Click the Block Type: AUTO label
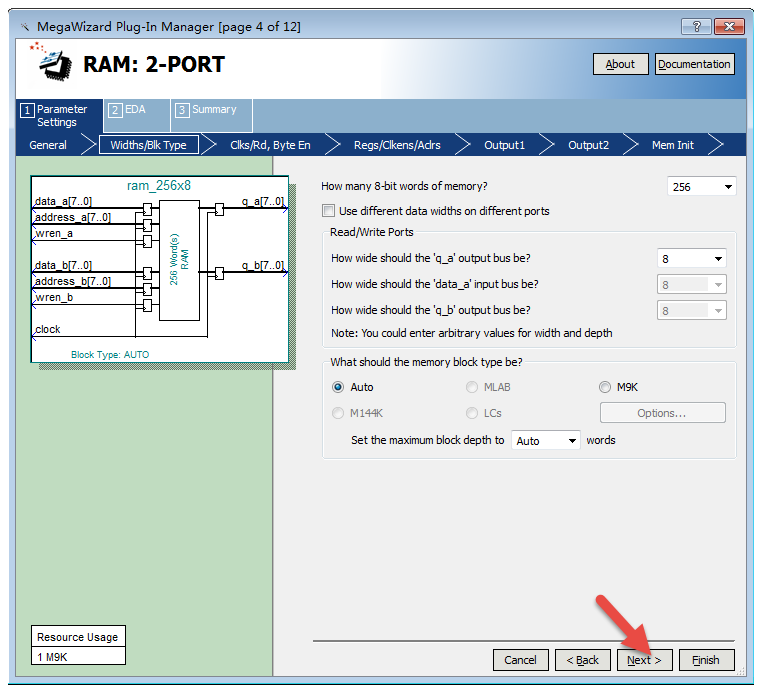Image resolution: width=762 pixels, height=693 pixels. (110, 355)
